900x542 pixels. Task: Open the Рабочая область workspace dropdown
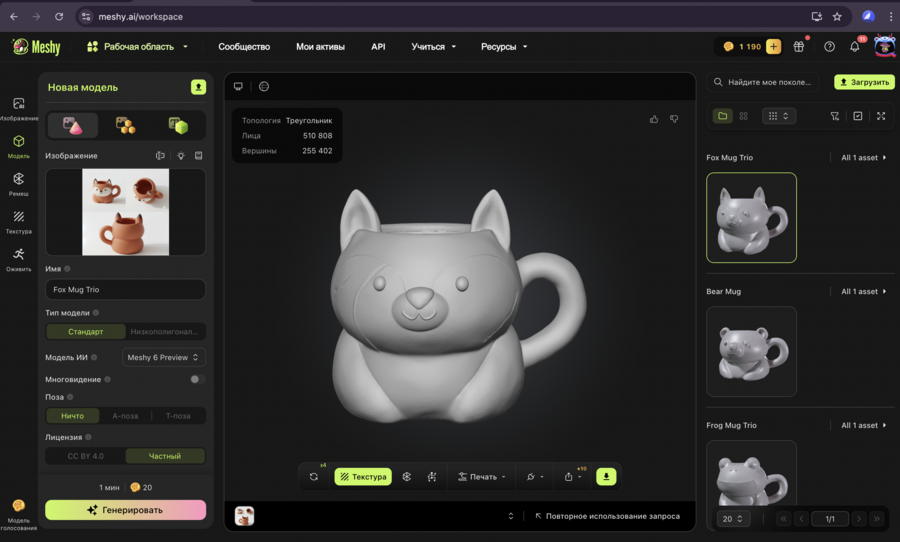pyautogui.click(x=138, y=46)
